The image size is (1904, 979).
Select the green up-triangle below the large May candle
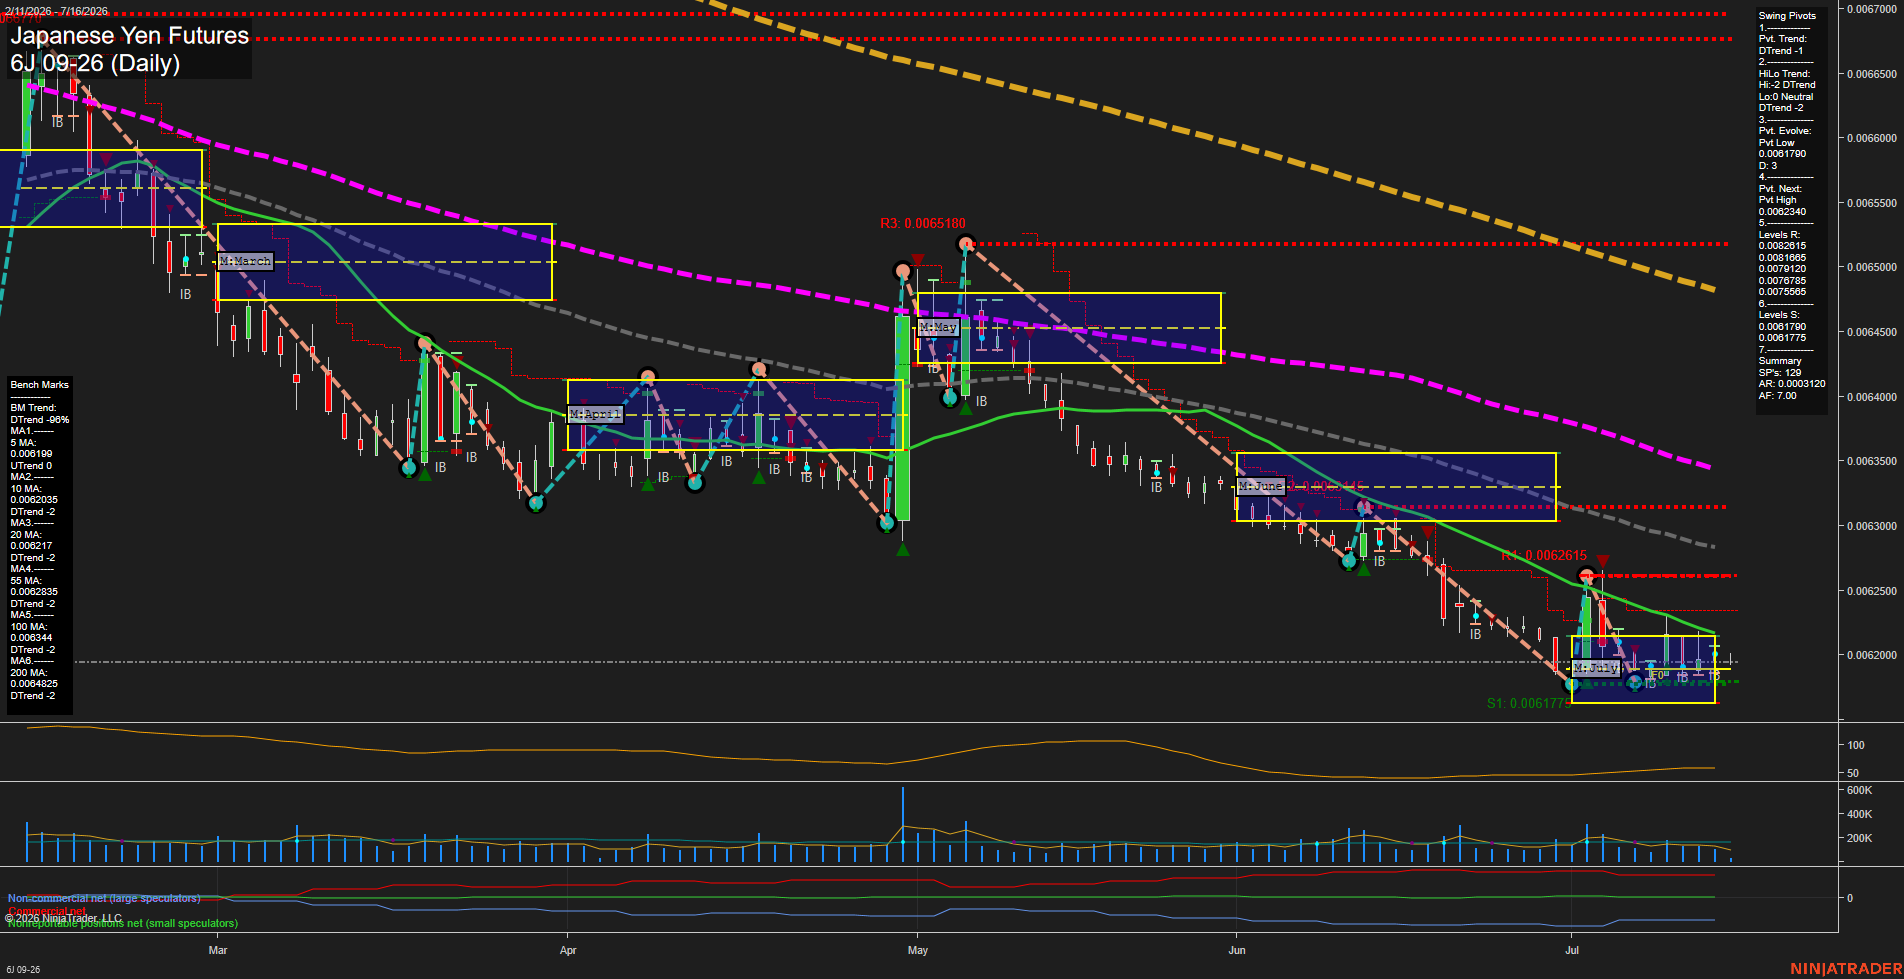click(x=902, y=549)
